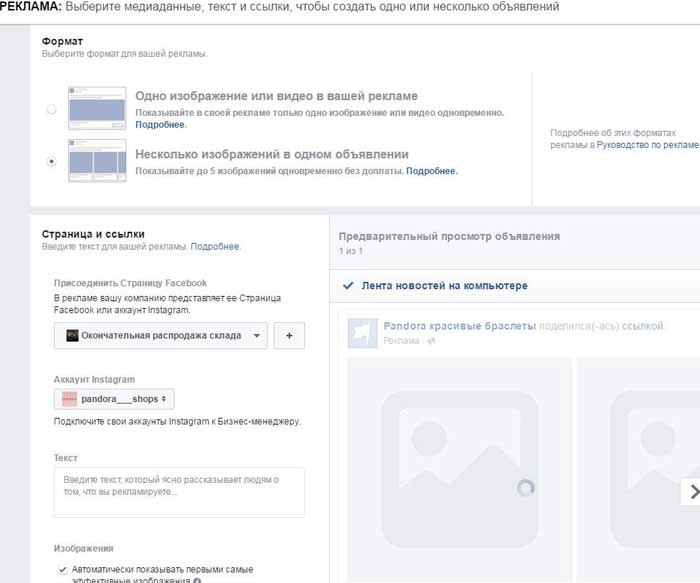Viewport: 700px width, 583px height.
Task: Click the info icon after эффективные изображения
Action: click(x=197, y=580)
